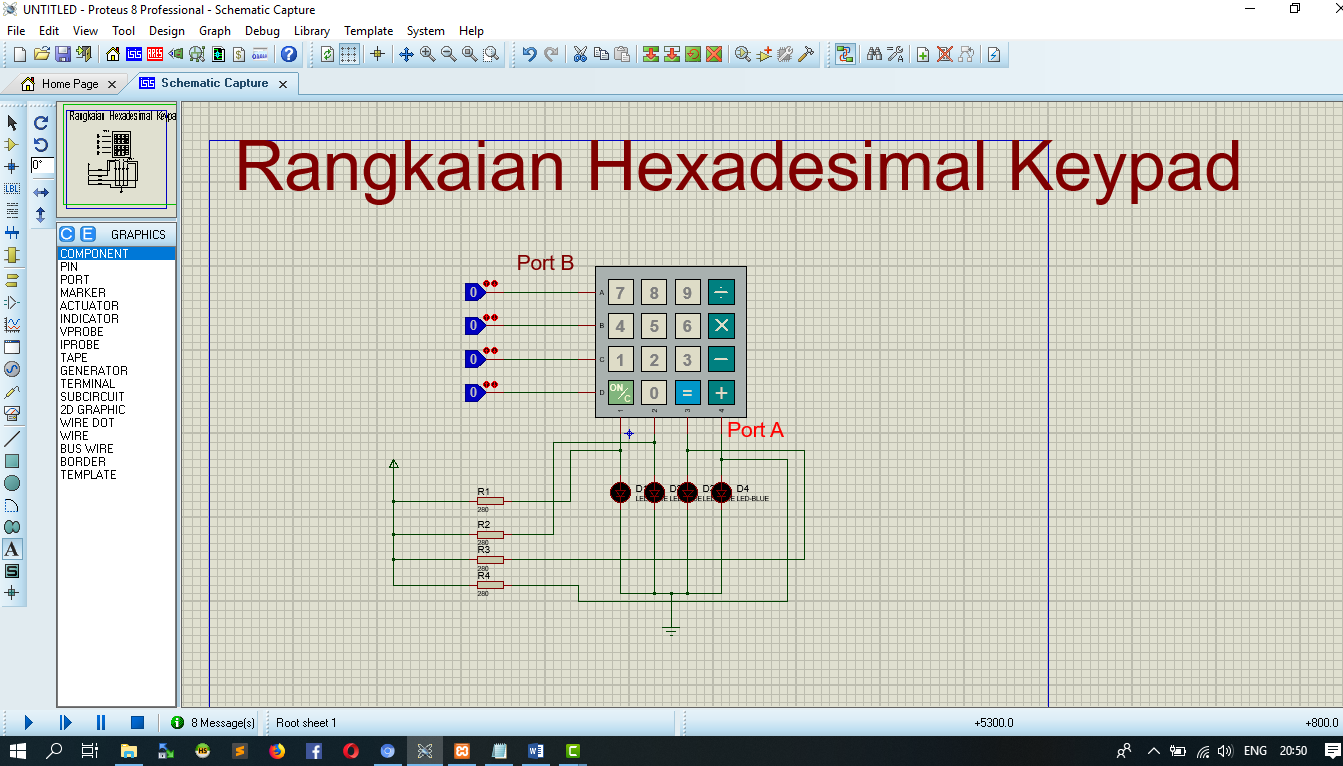Expand hidden icons in the system tray
The image size is (1343, 766).
1153,750
